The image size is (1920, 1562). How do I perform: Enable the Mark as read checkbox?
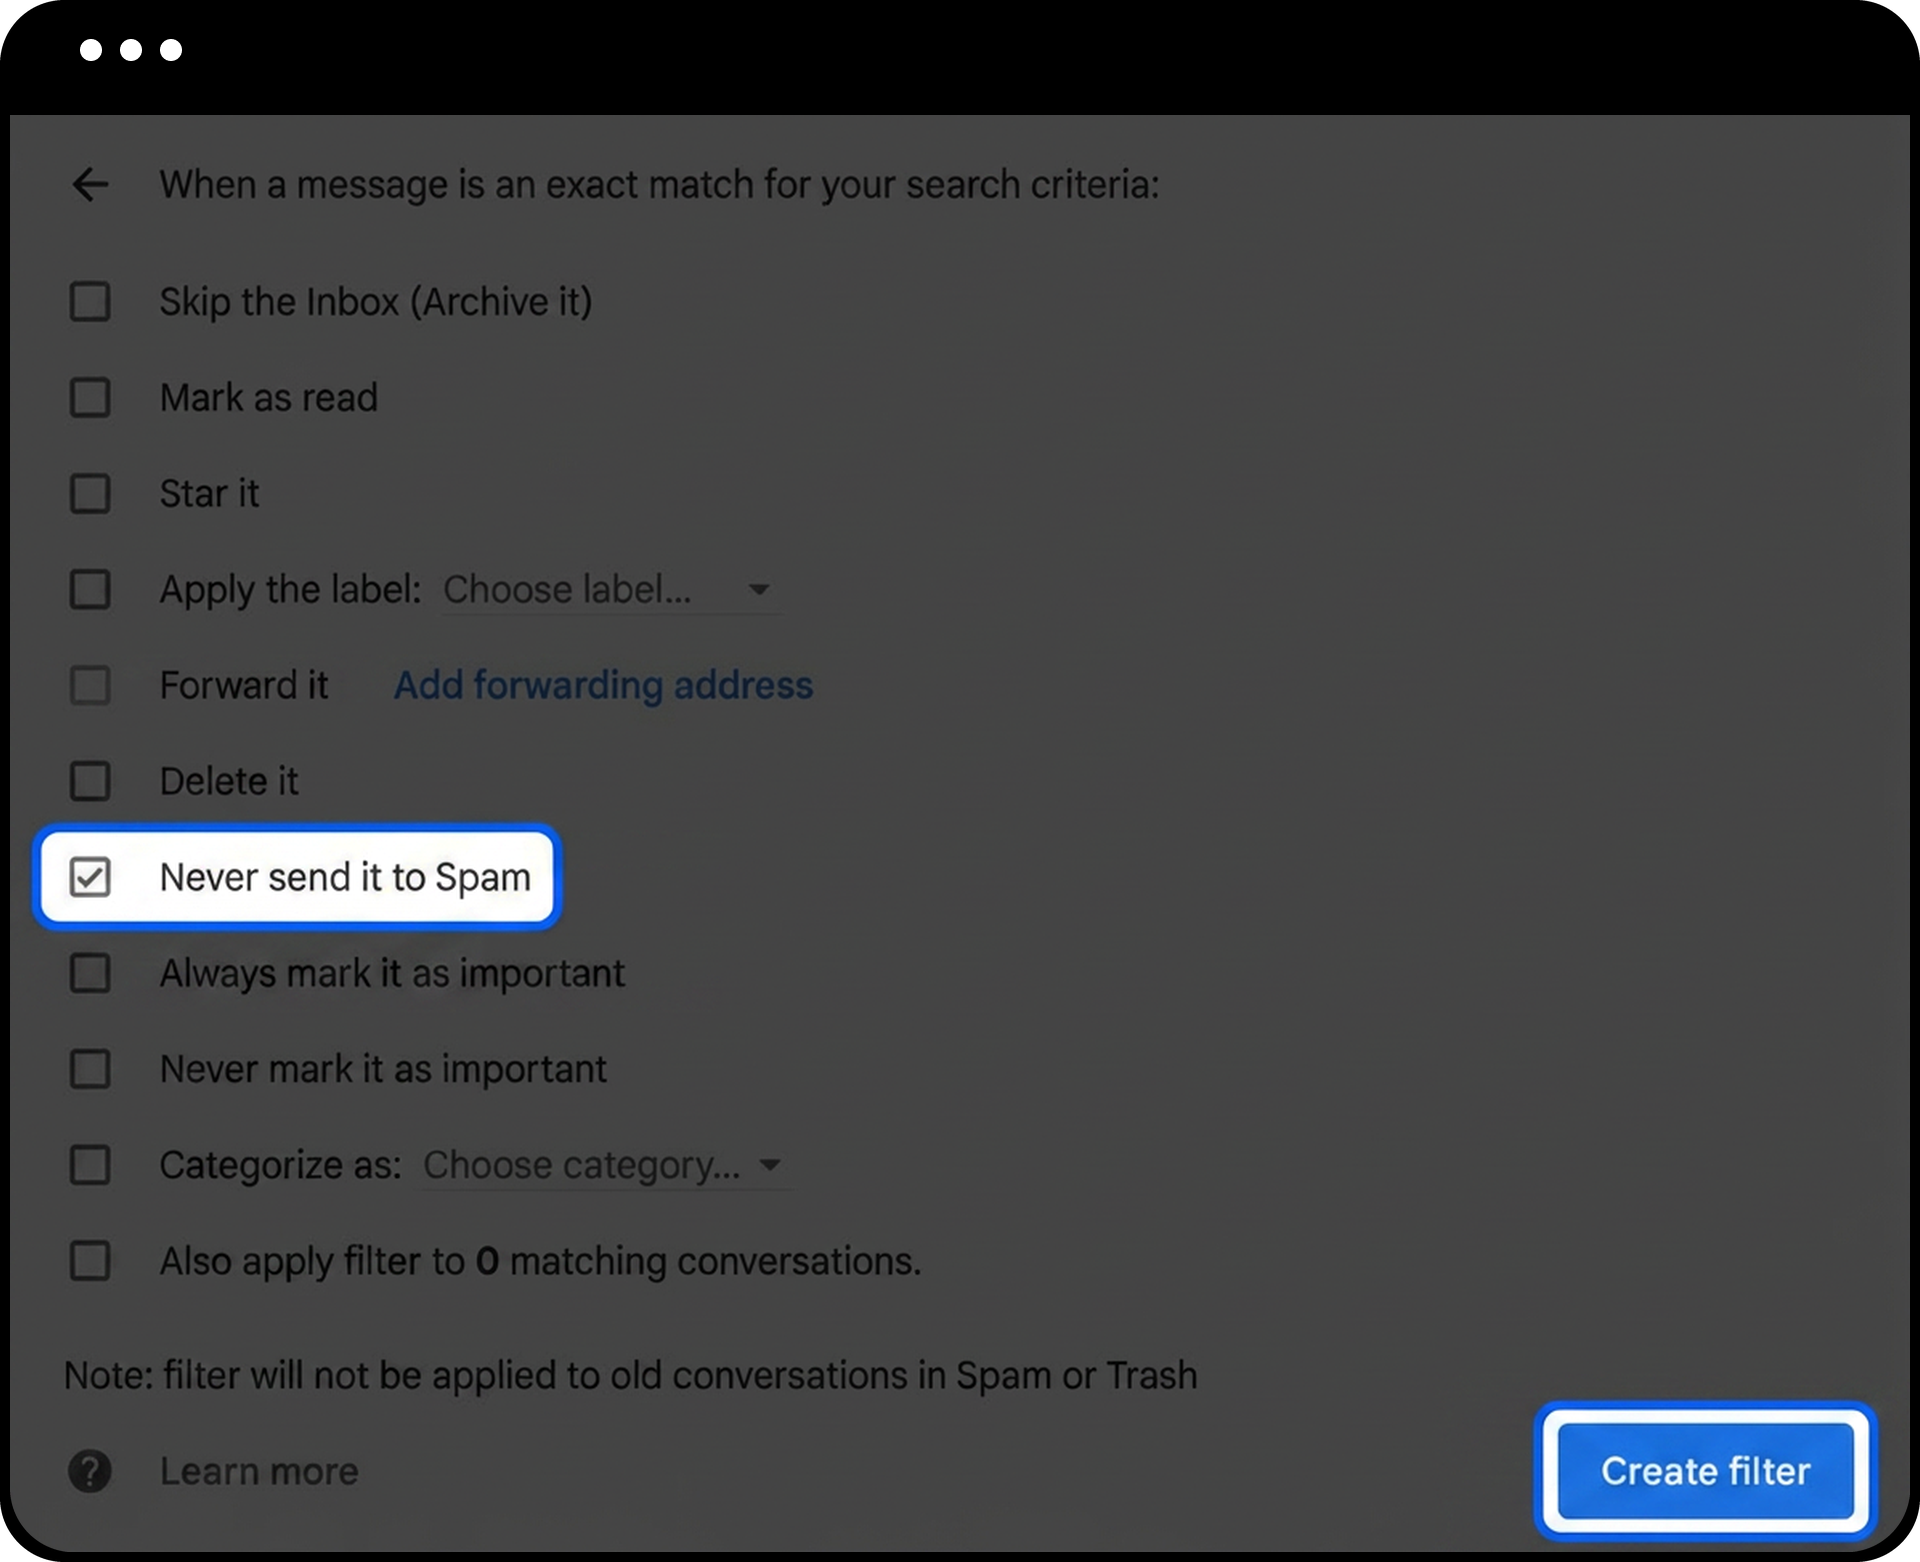click(x=90, y=398)
